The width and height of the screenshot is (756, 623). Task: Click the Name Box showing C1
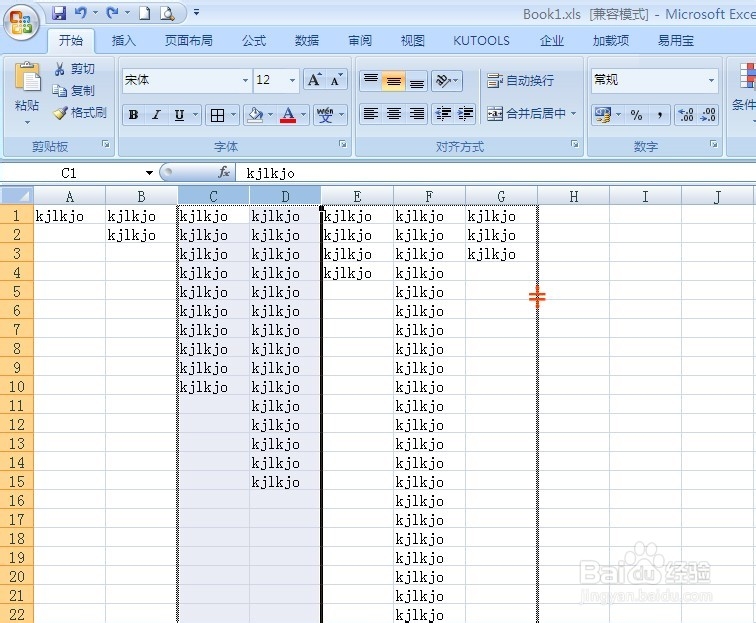(68, 173)
